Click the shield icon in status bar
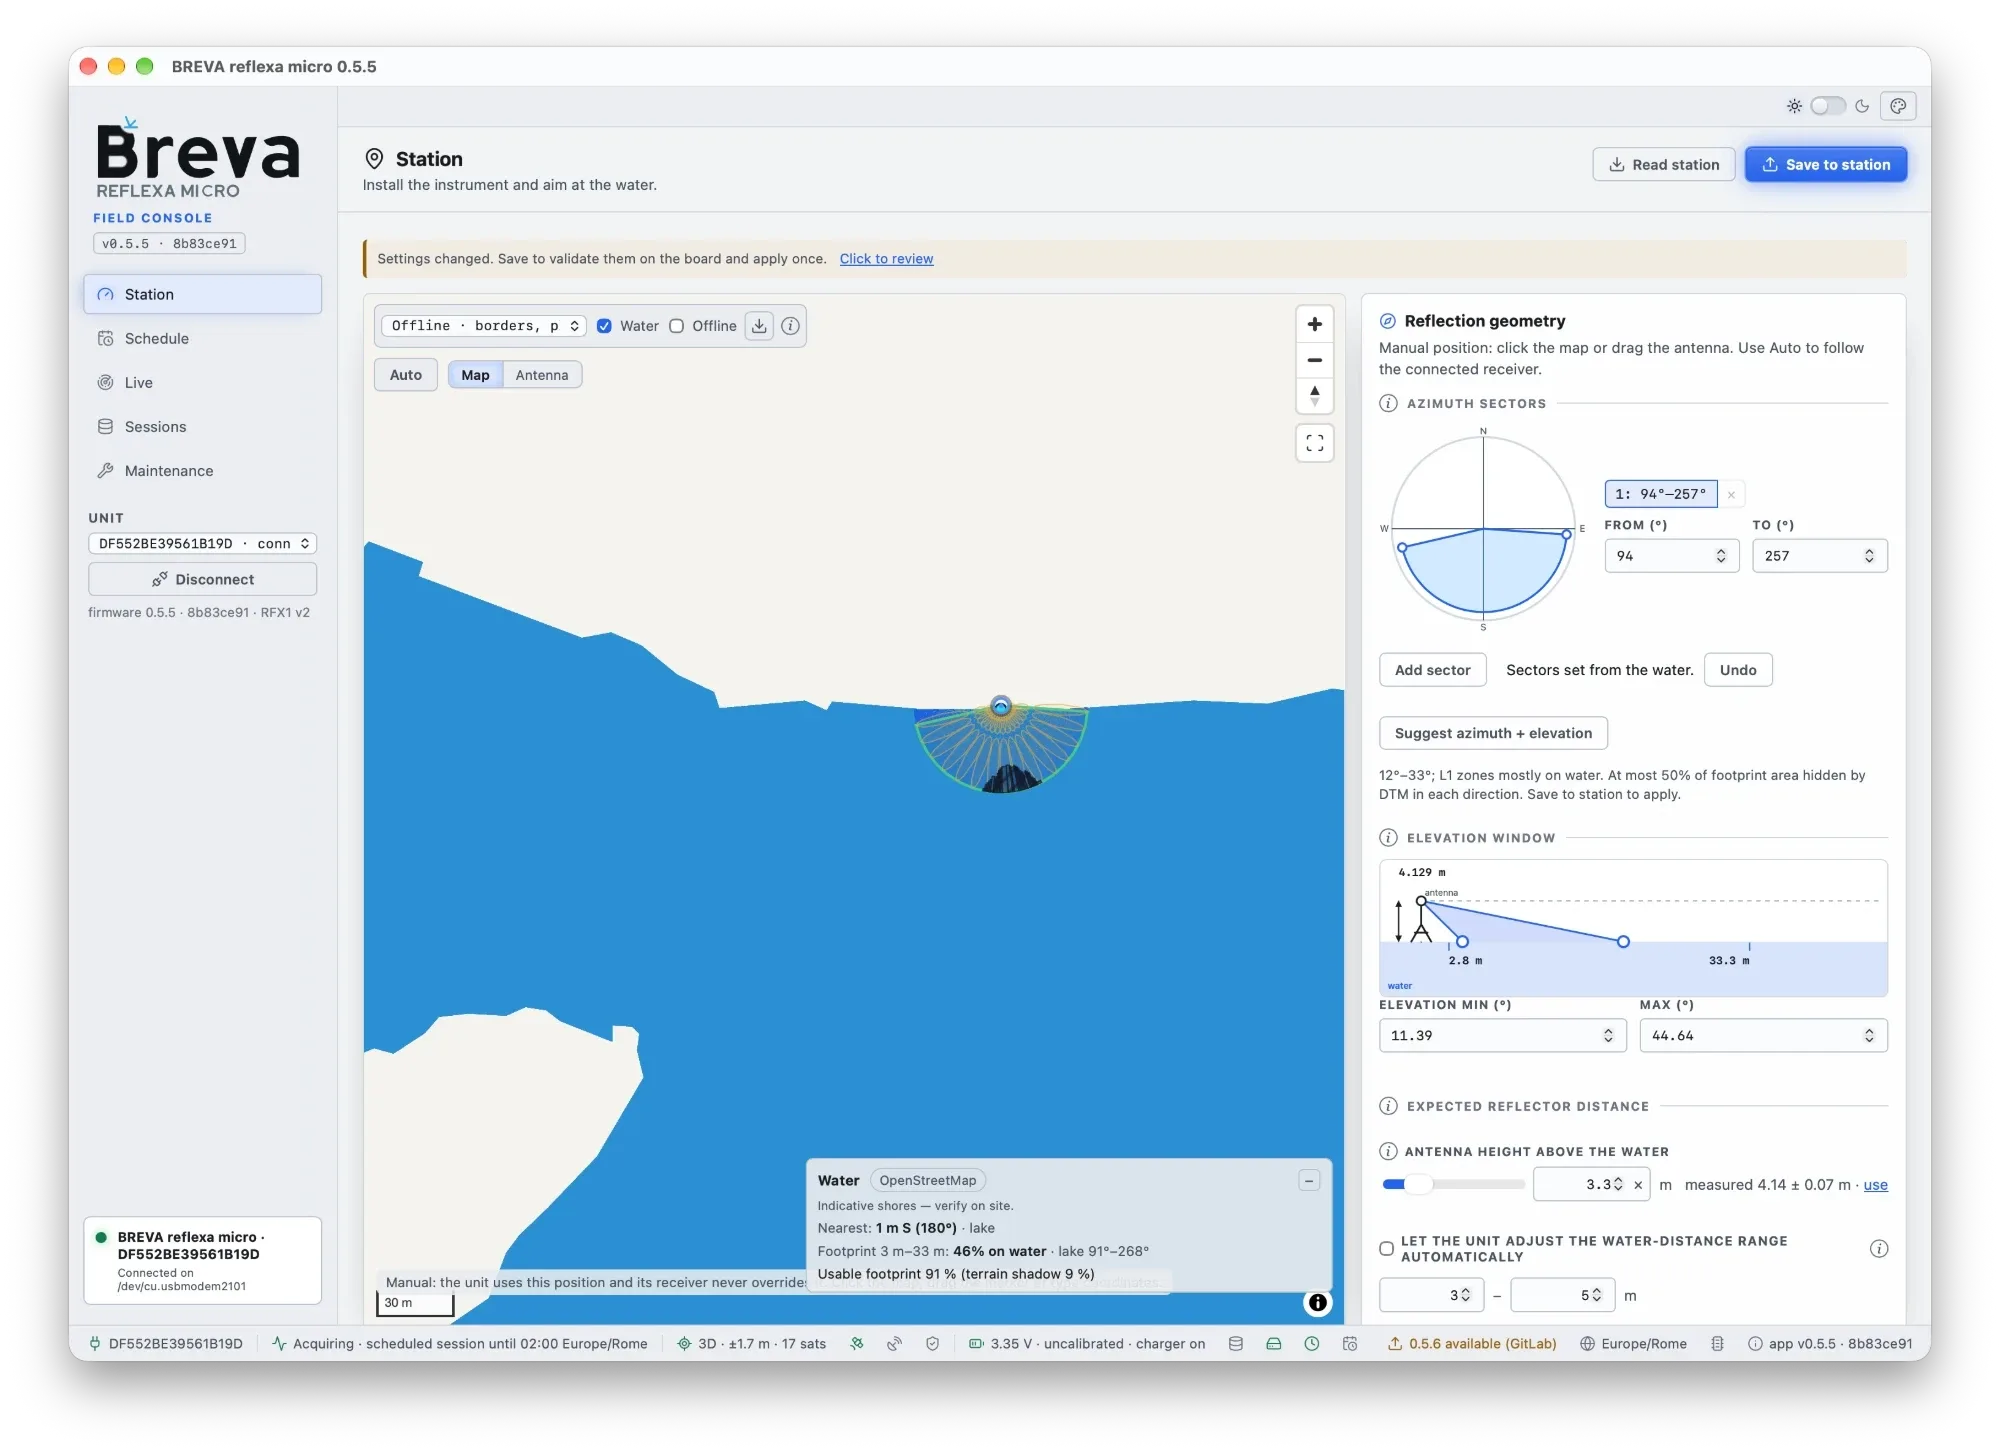The width and height of the screenshot is (2000, 1452). [x=932, y=1344]
